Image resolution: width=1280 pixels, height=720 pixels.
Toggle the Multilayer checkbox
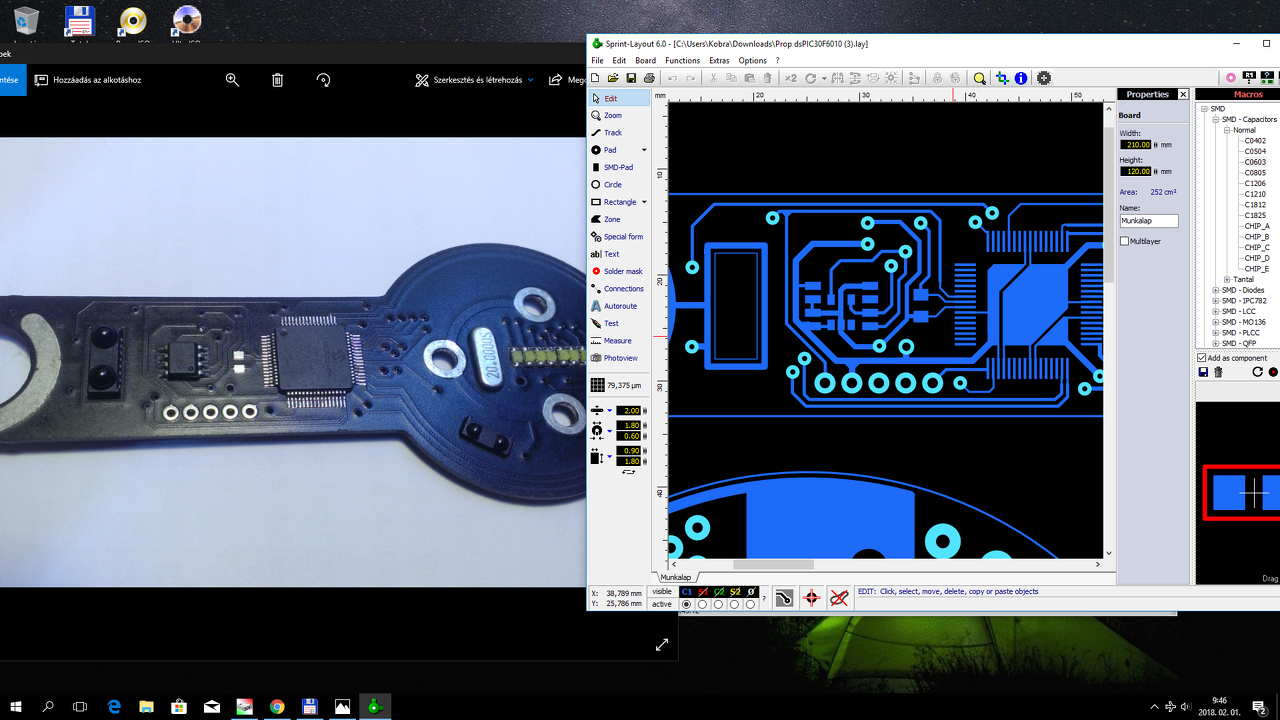click(1124, 241)
